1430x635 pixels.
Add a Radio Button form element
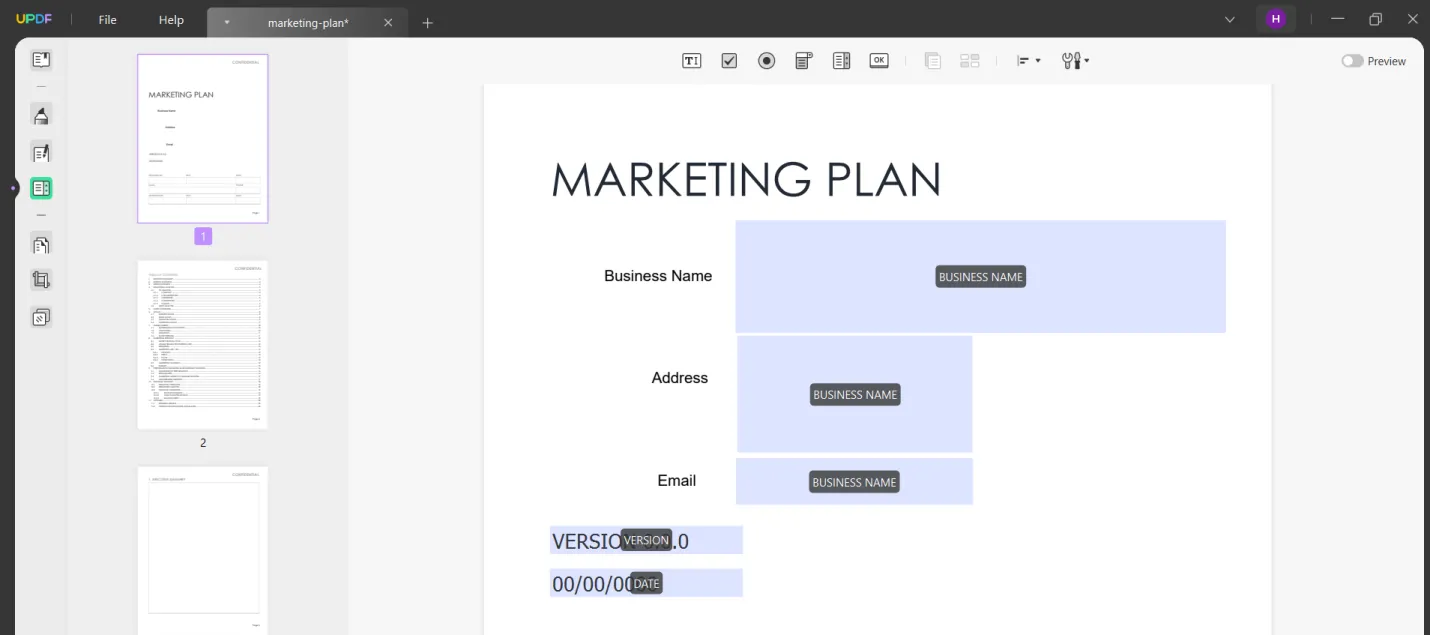click(766, 61)
